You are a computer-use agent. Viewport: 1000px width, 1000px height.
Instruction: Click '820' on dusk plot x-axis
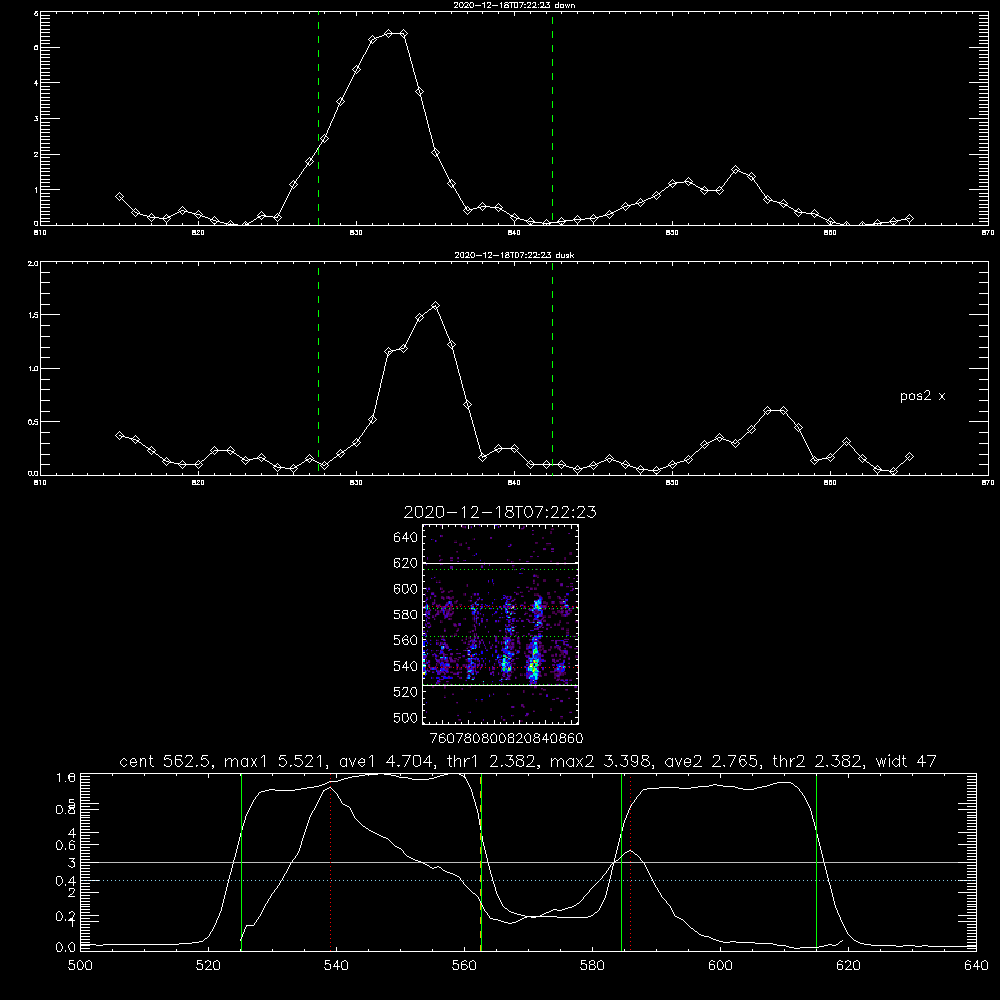(198, 483)
